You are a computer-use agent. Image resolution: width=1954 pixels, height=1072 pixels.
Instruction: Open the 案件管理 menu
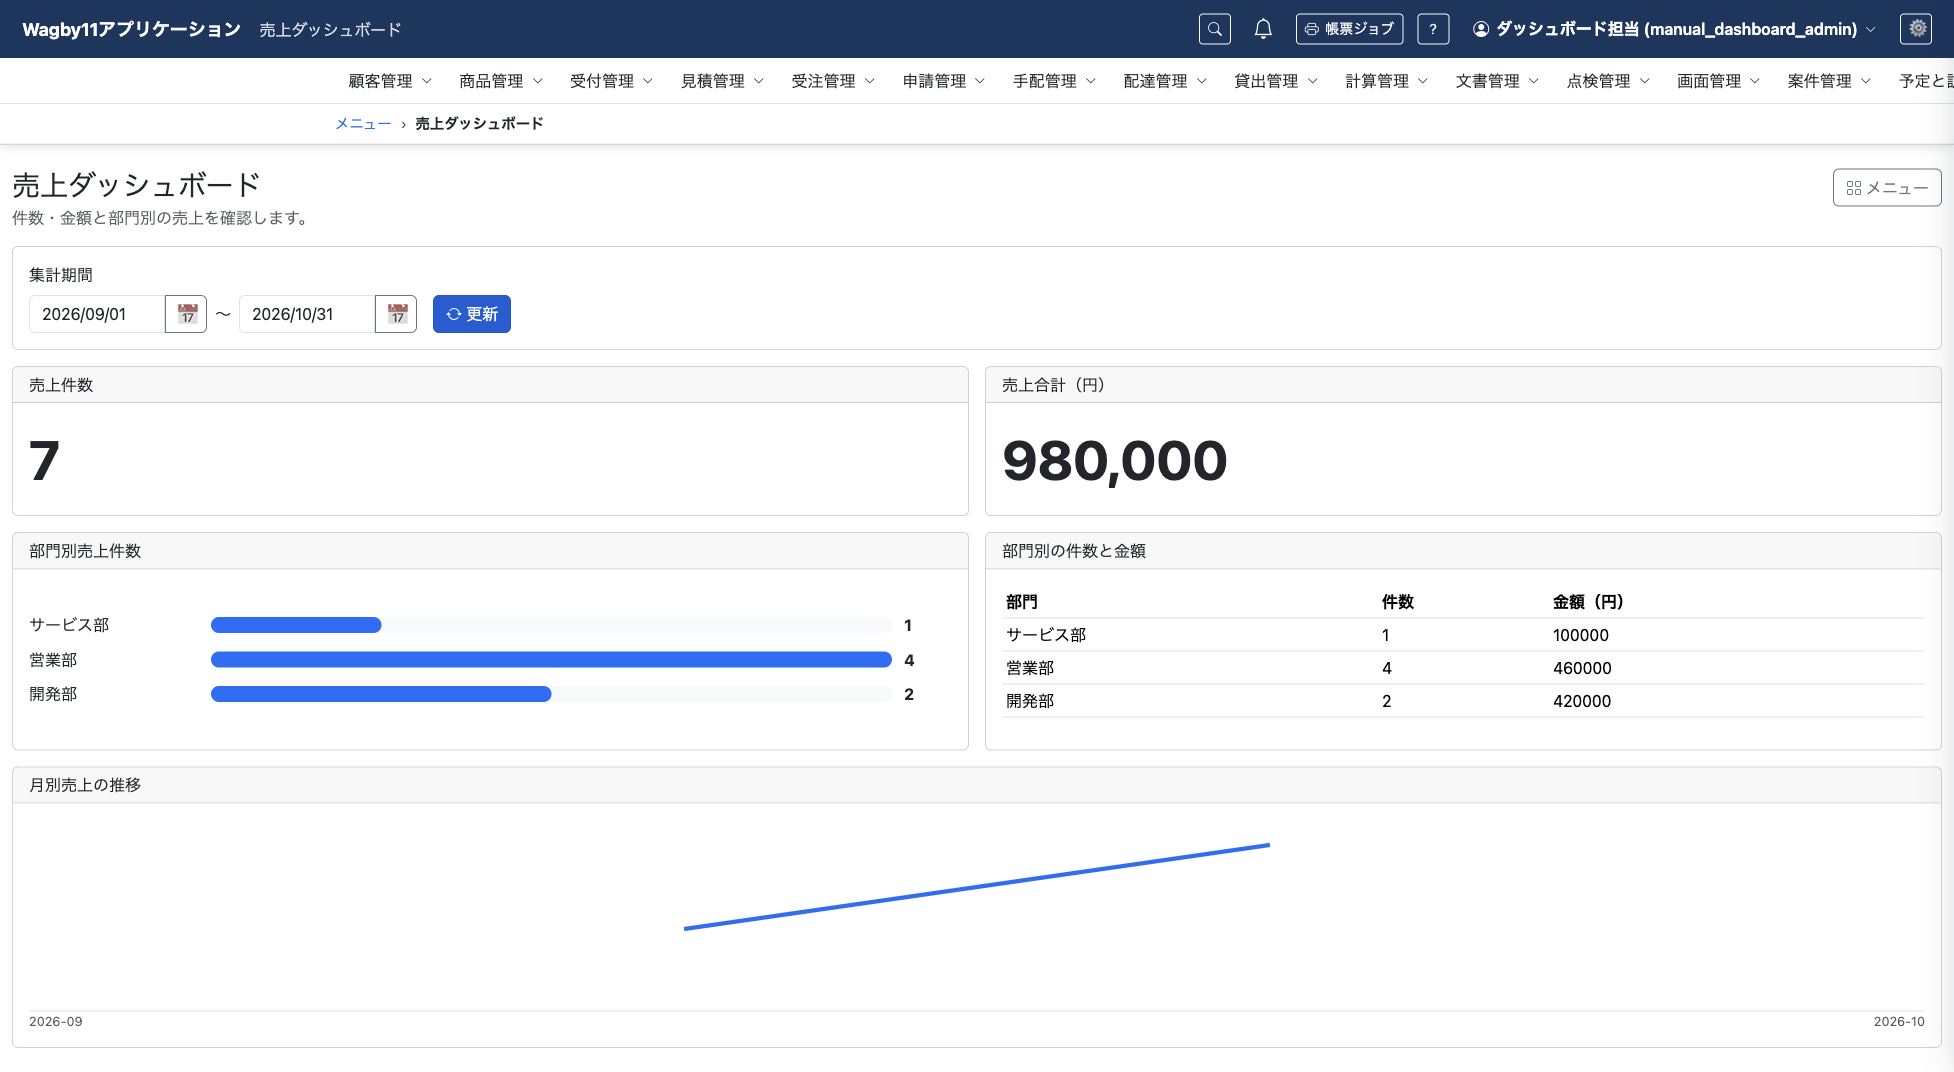pyautogui.click(x=1829, y=81)
